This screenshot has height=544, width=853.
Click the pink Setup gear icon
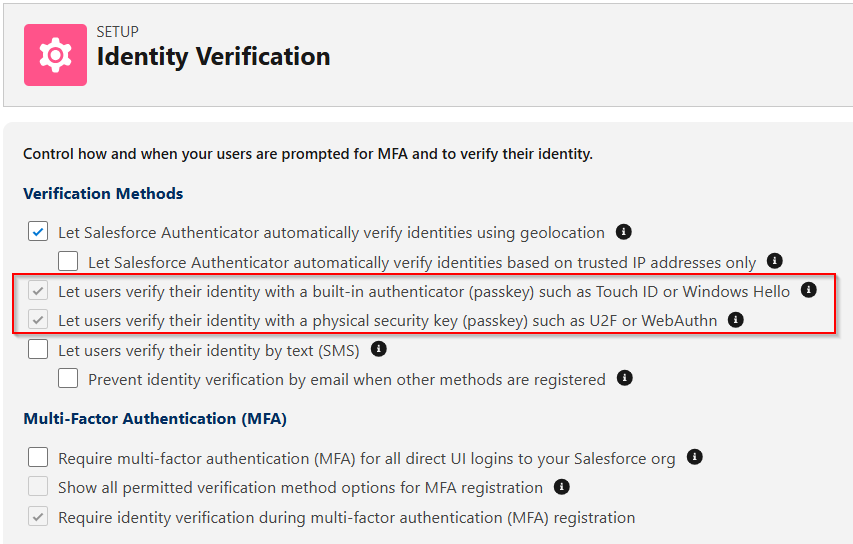coord(55,55)
